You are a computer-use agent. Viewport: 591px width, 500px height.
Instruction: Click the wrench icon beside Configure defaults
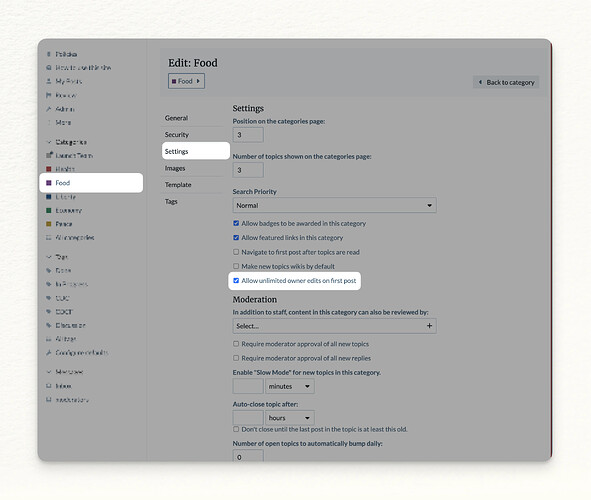(49, 353)
